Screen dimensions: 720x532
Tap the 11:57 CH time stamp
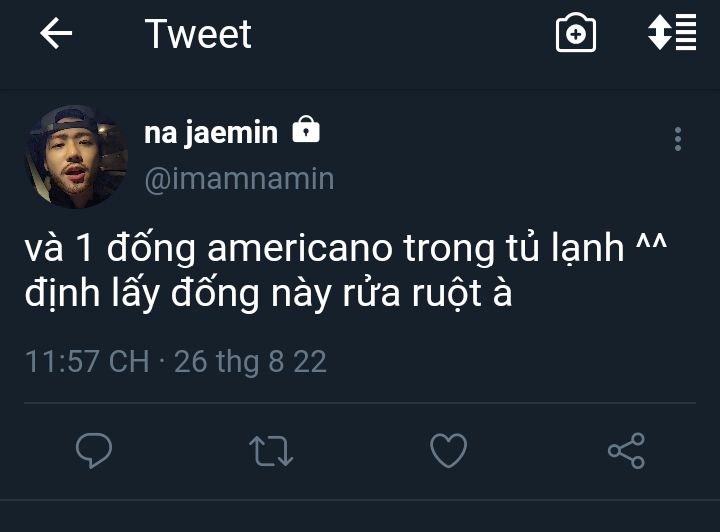click(87, 362)
